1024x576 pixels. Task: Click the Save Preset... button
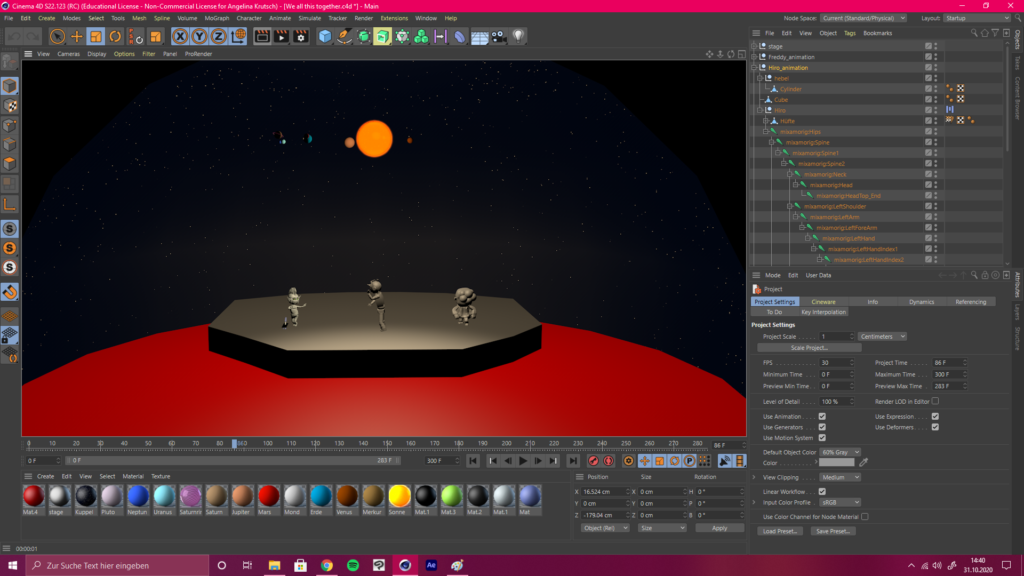point(833,531)
